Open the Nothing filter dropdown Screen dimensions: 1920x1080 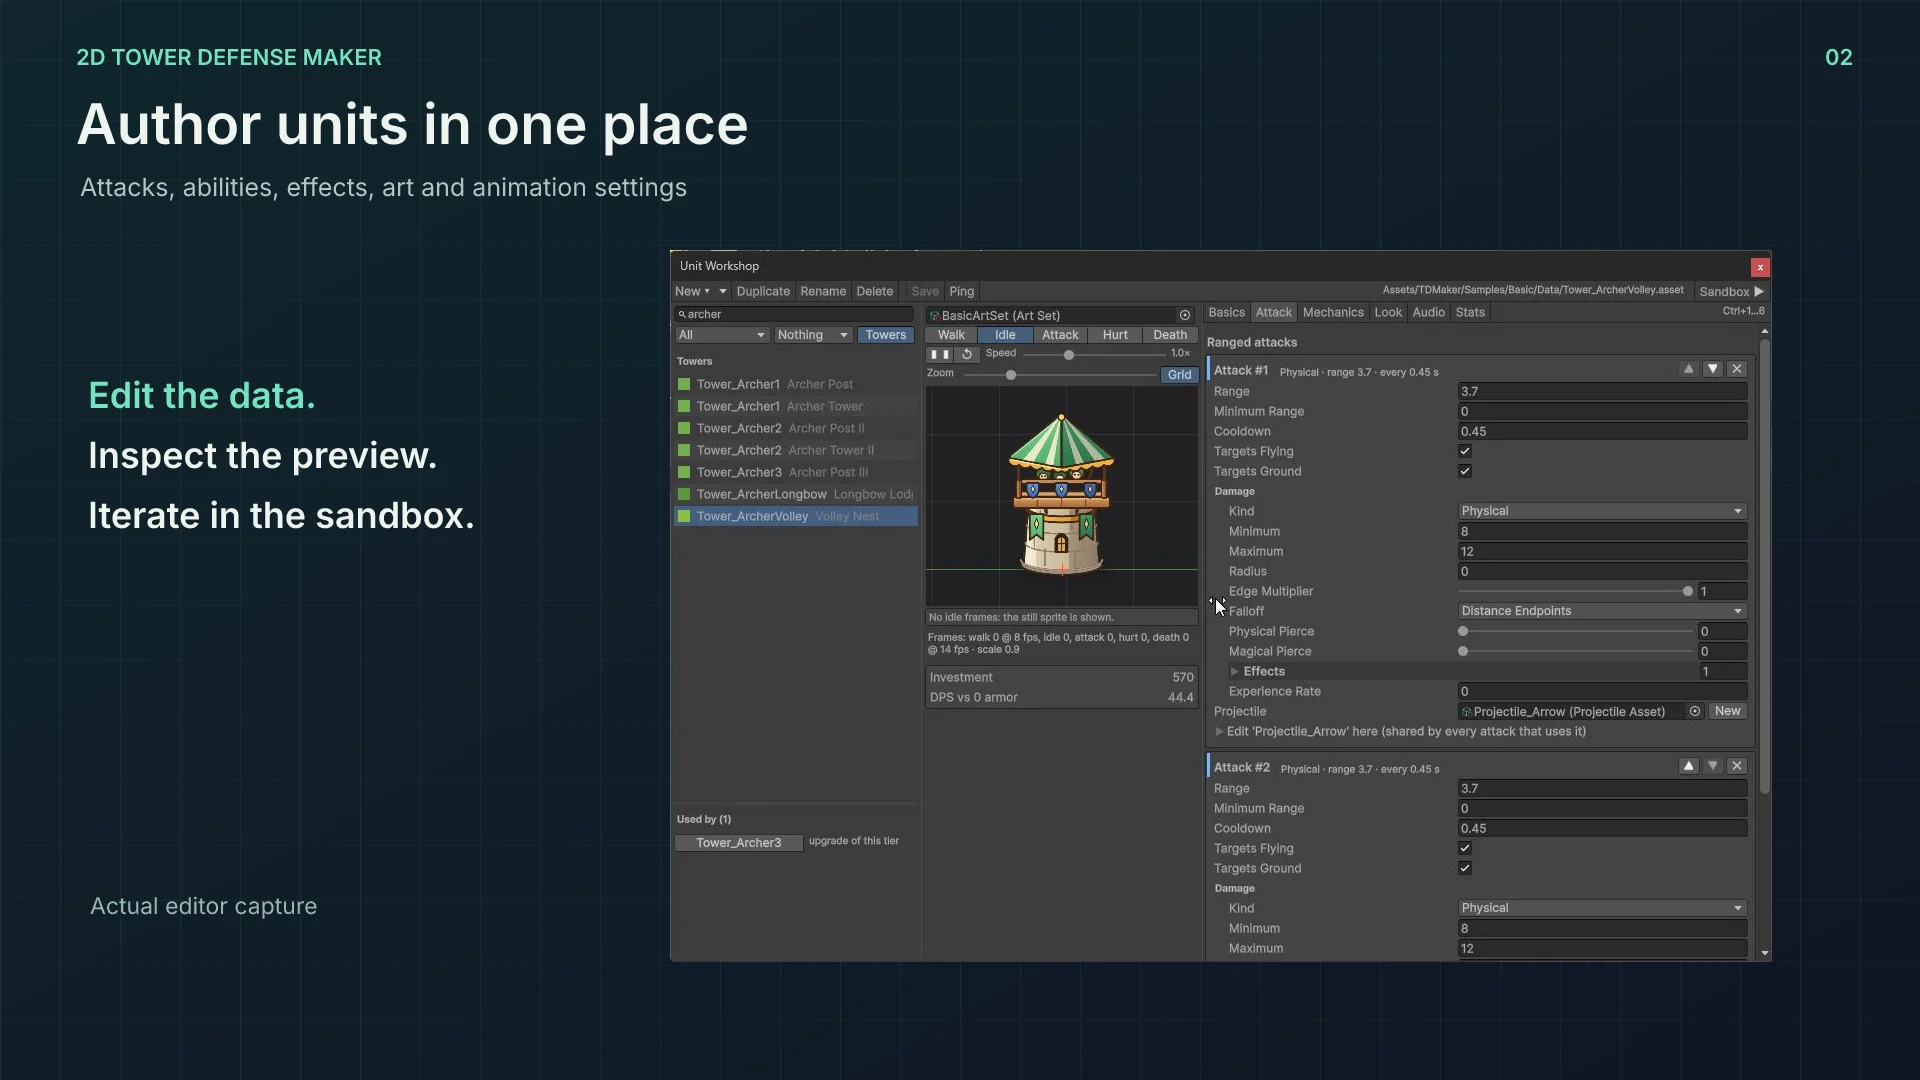click(813, 335)
